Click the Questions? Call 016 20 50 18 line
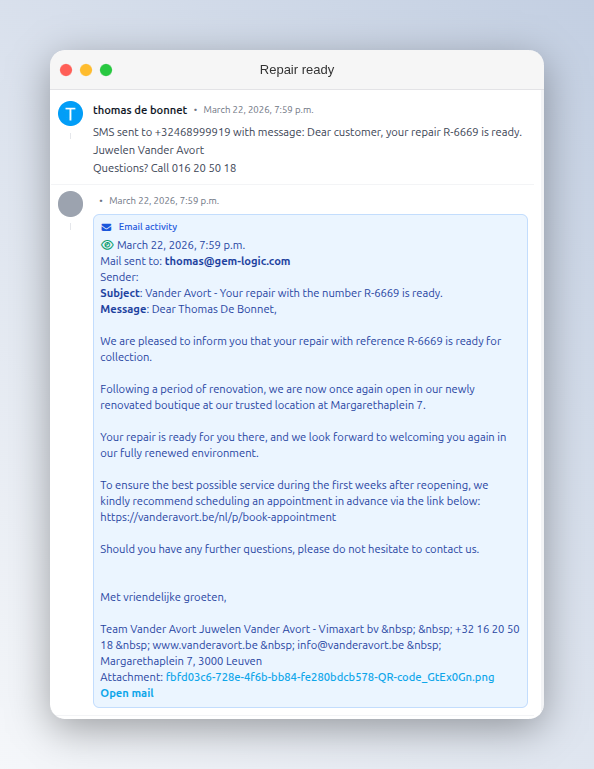Viewport: 594px width, 769px height. [x=165, y=168]
